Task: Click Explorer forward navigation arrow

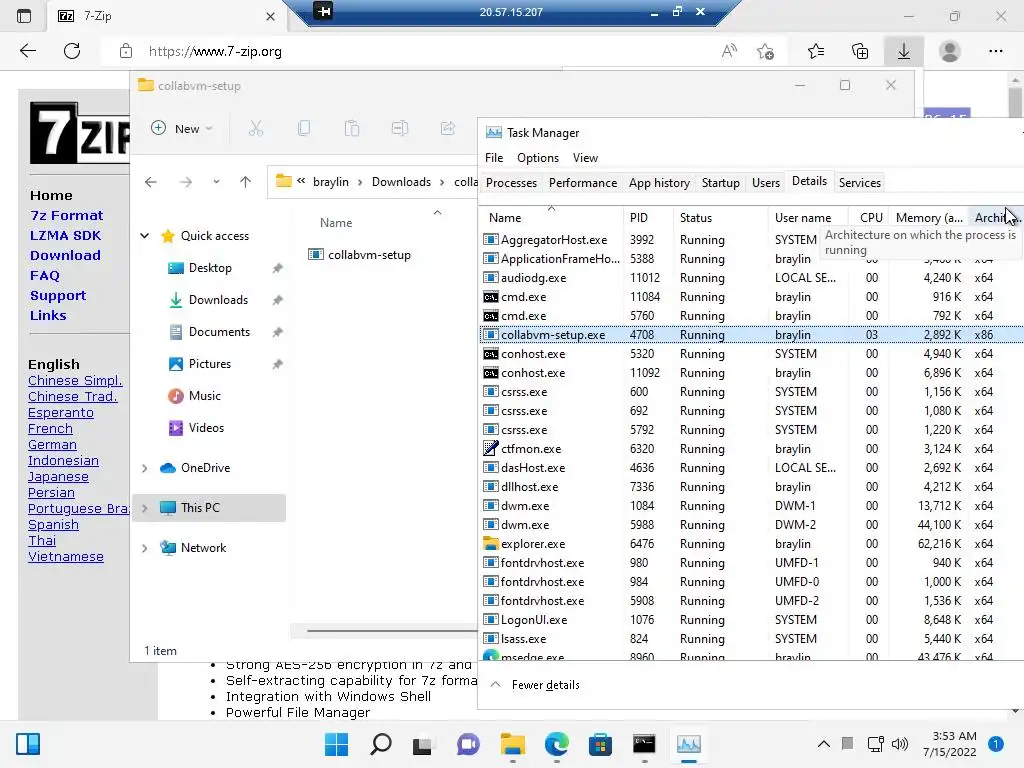Action: [186, 182]
